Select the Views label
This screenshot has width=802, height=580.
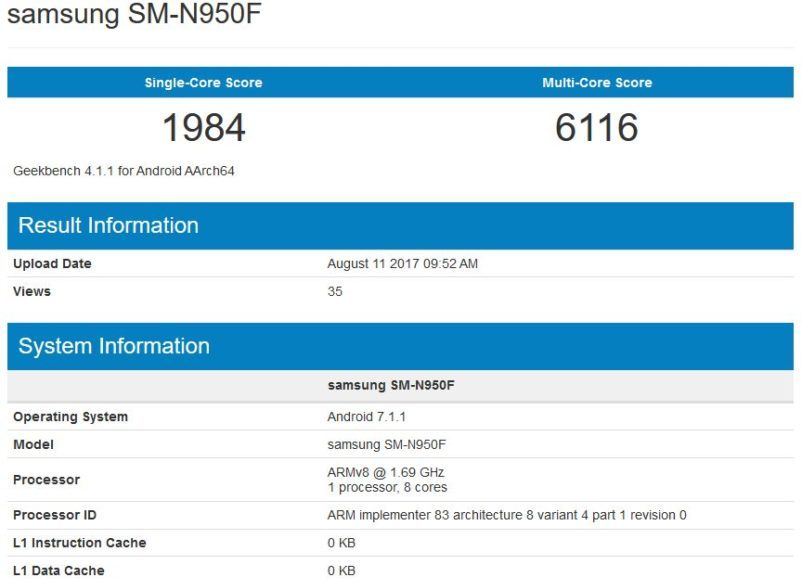(x=32, y=292)
